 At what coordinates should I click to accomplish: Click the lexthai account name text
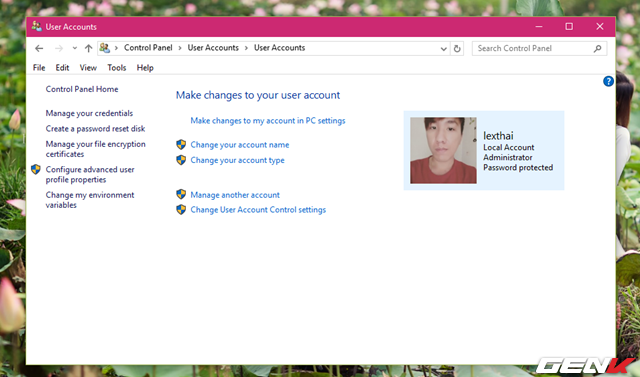coord(498,135)
